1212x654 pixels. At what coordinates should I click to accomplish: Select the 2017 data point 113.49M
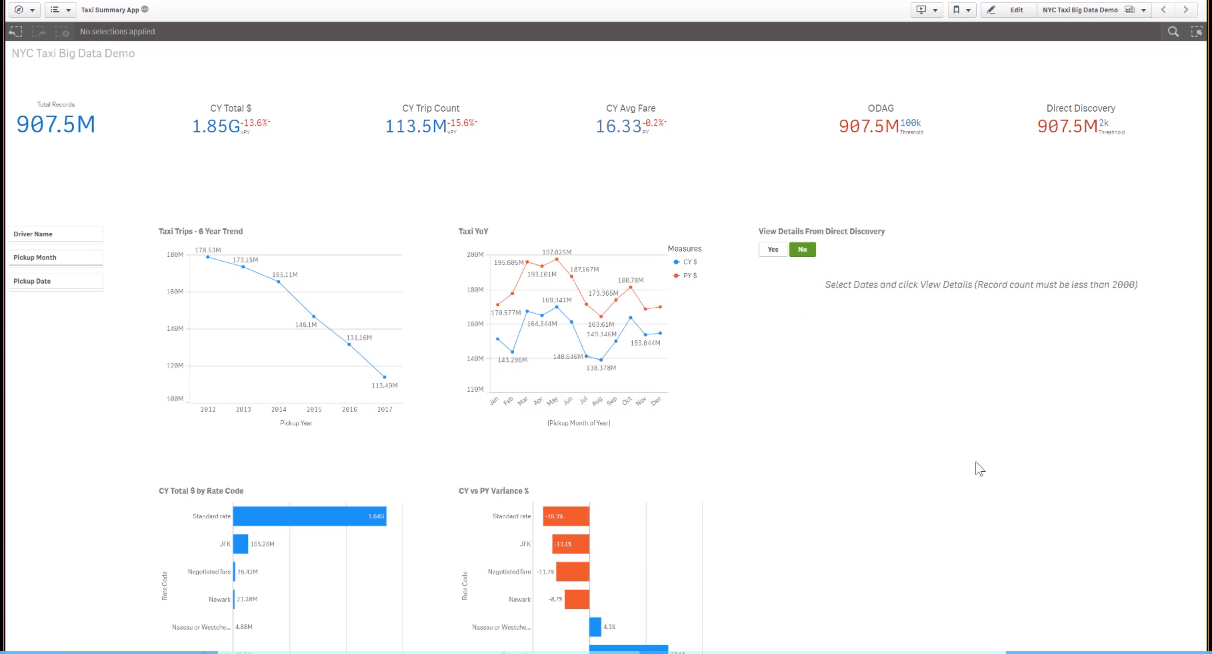384,377
